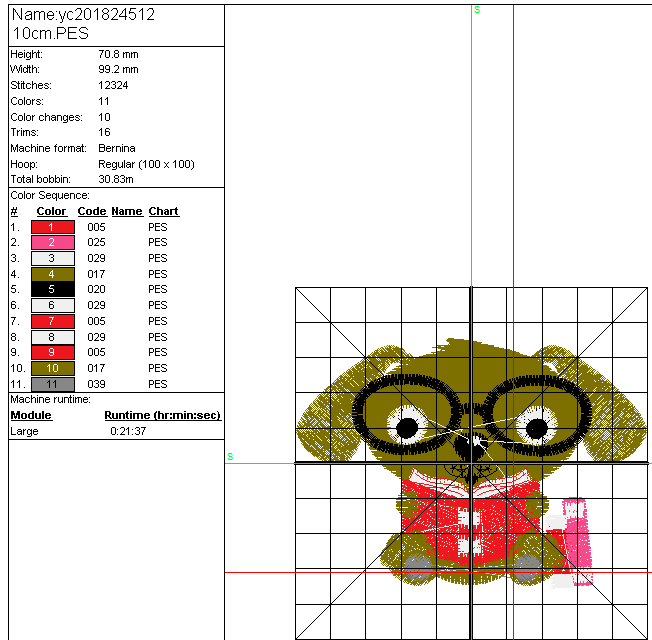Click the 'Machine runtime:' label
Screen dimensions: 652x640
tap(50, 399)
